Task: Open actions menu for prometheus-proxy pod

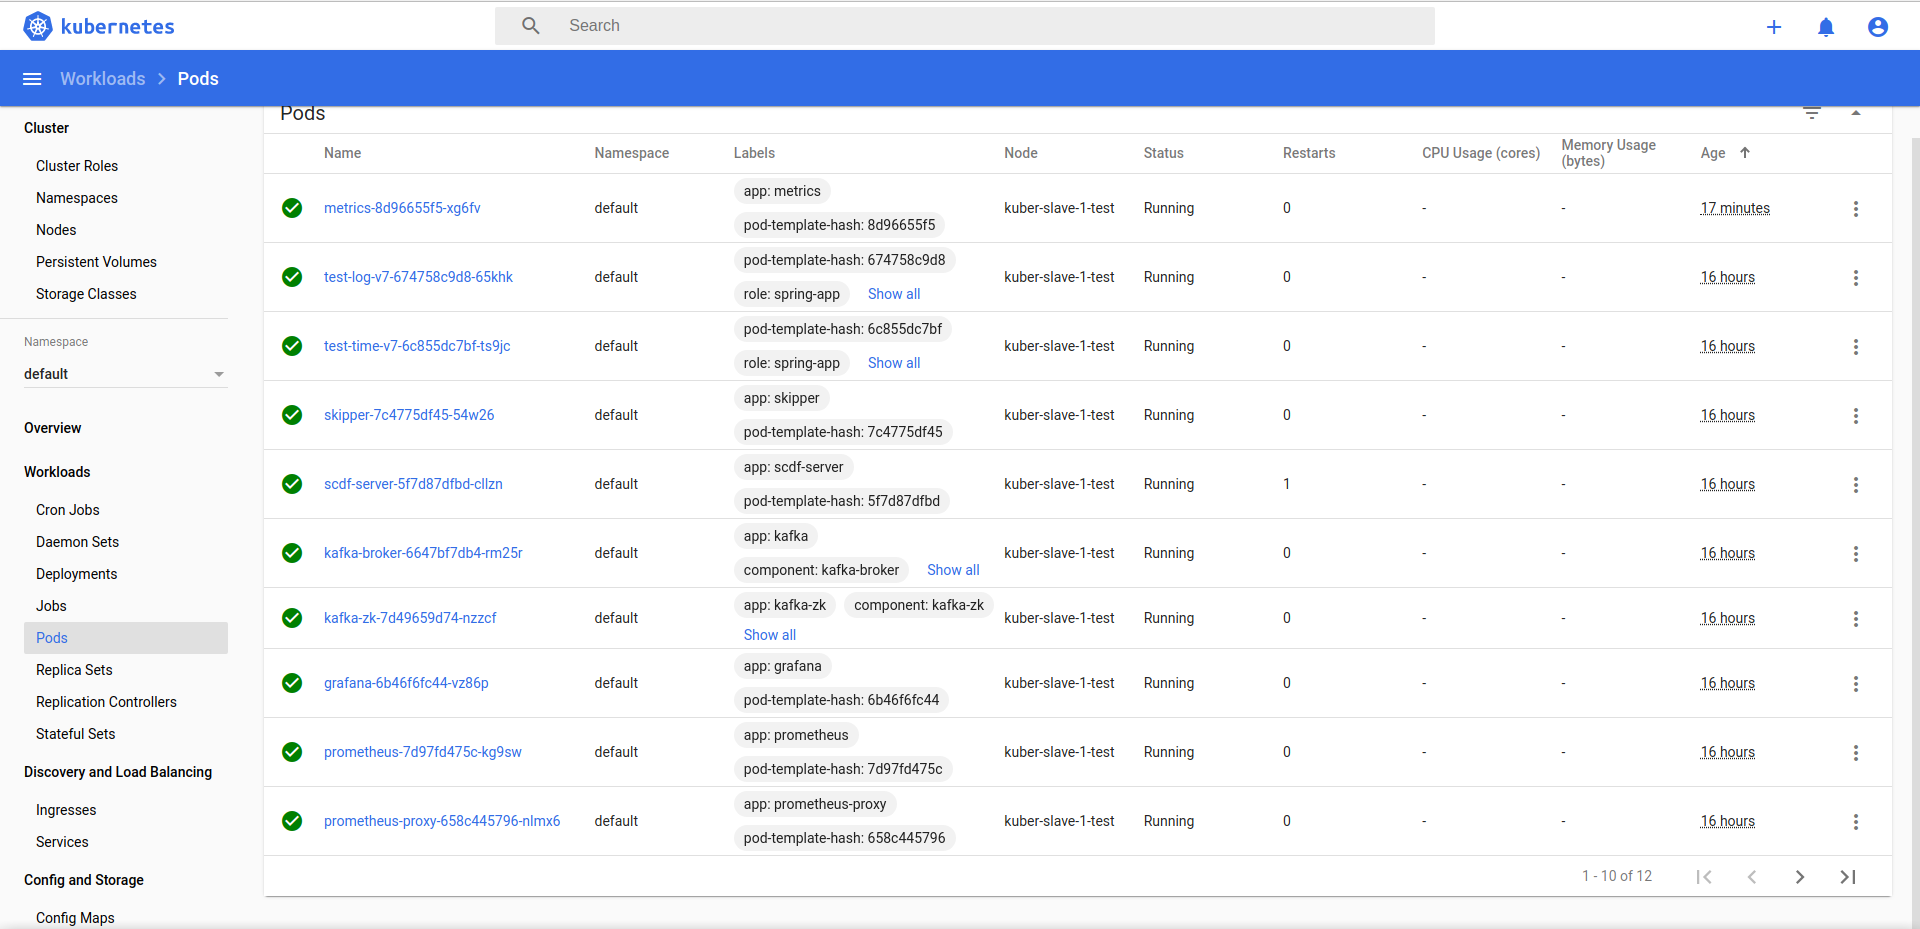Action: [1856, 822]
